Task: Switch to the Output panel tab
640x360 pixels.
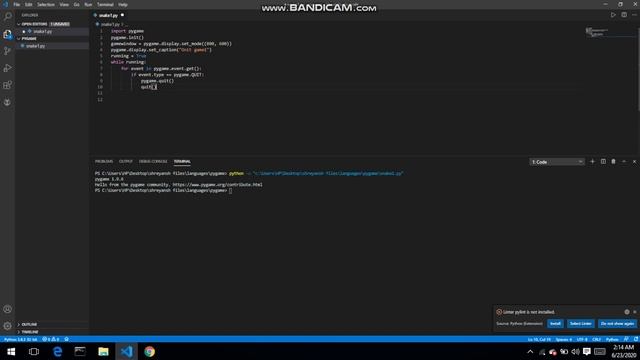Action: 126,162
